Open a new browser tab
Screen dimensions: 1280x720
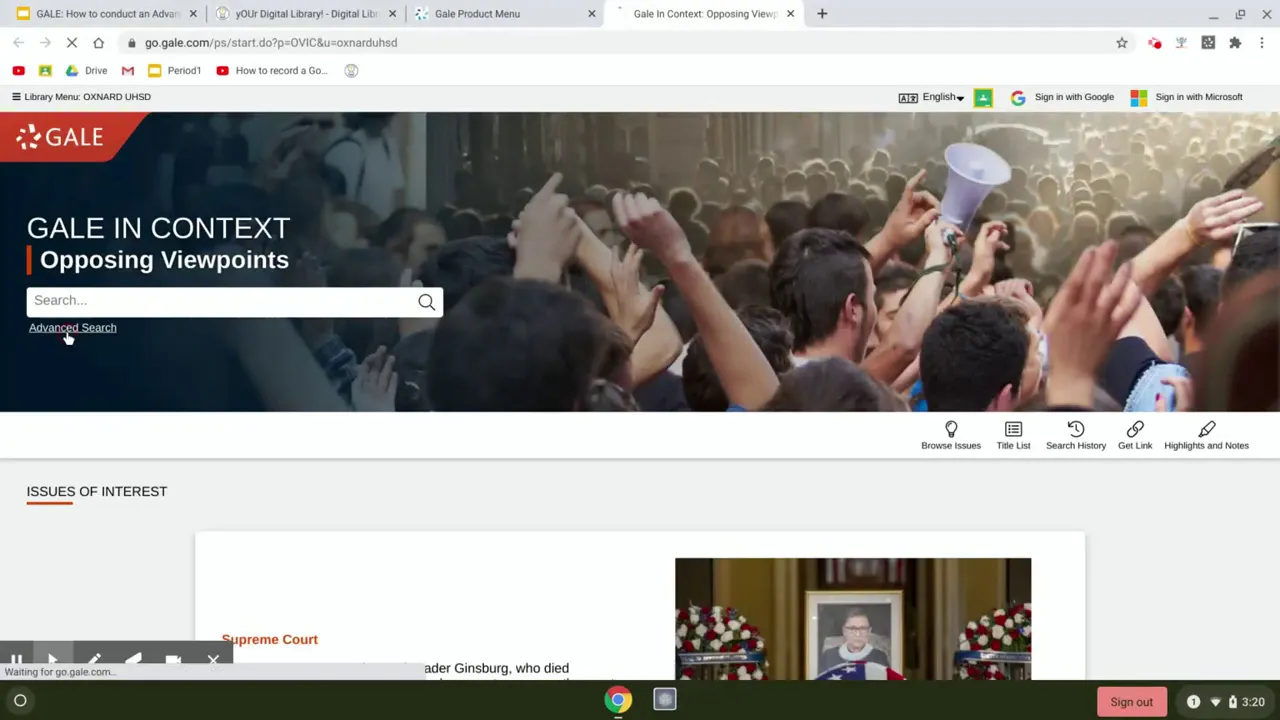822,14
